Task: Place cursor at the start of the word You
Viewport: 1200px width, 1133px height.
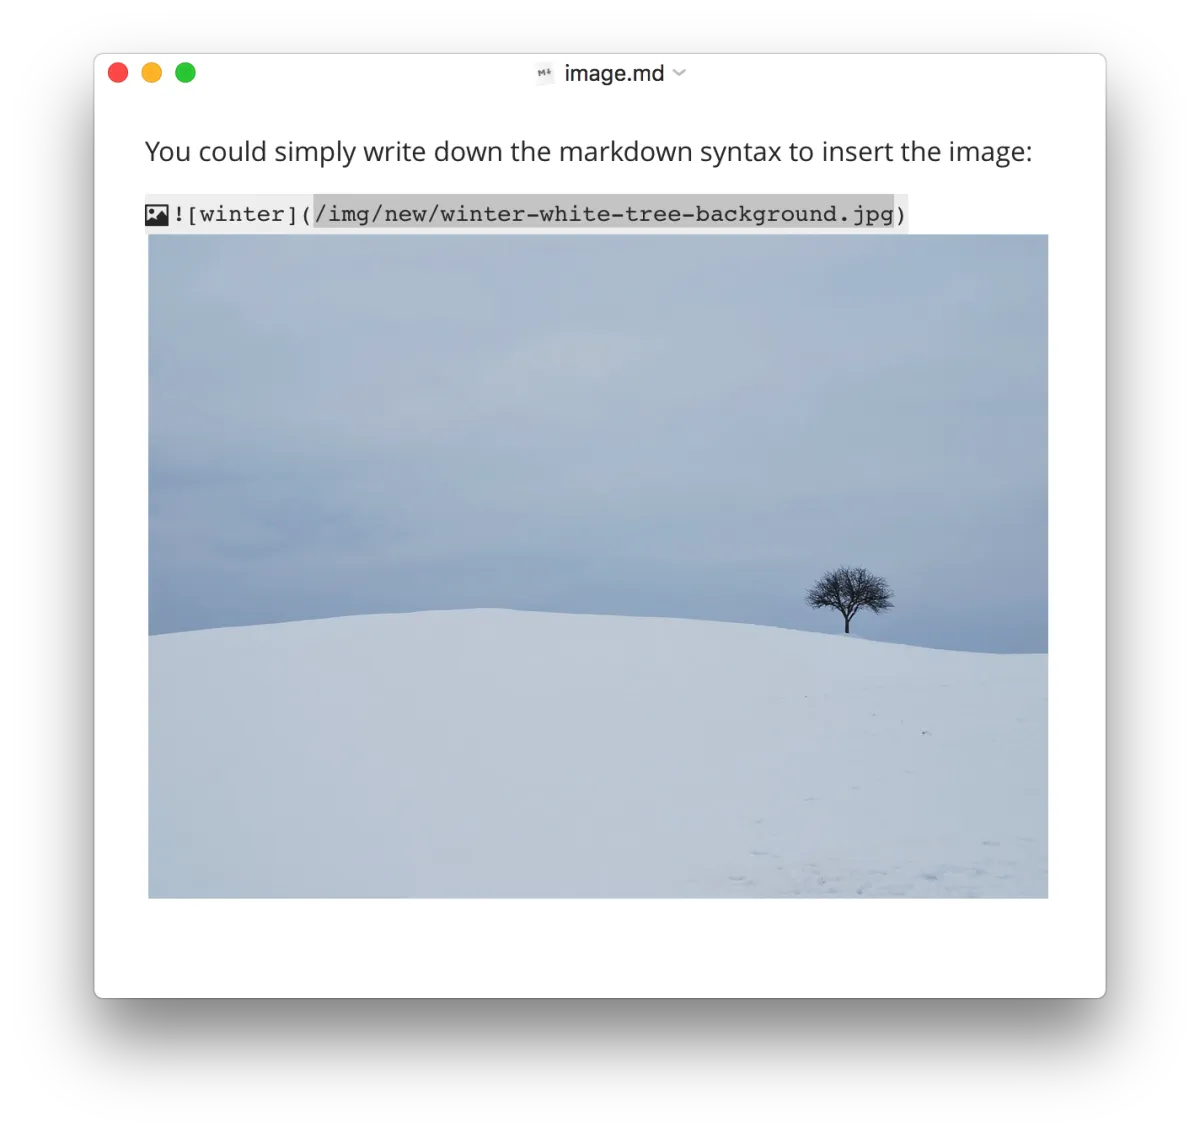Action: click(146, 152)
